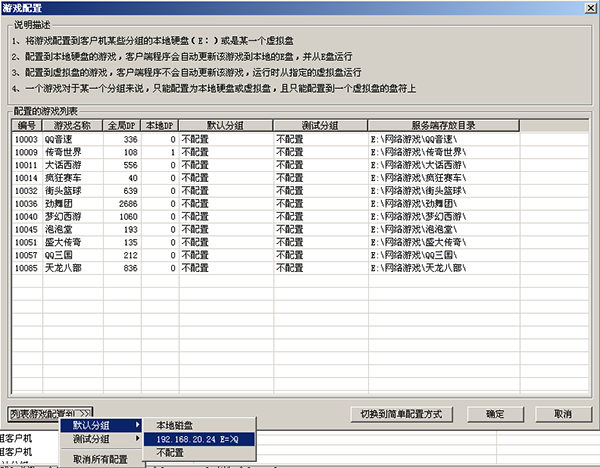Expand the 测试分组 submenu item

click(100, 440)
